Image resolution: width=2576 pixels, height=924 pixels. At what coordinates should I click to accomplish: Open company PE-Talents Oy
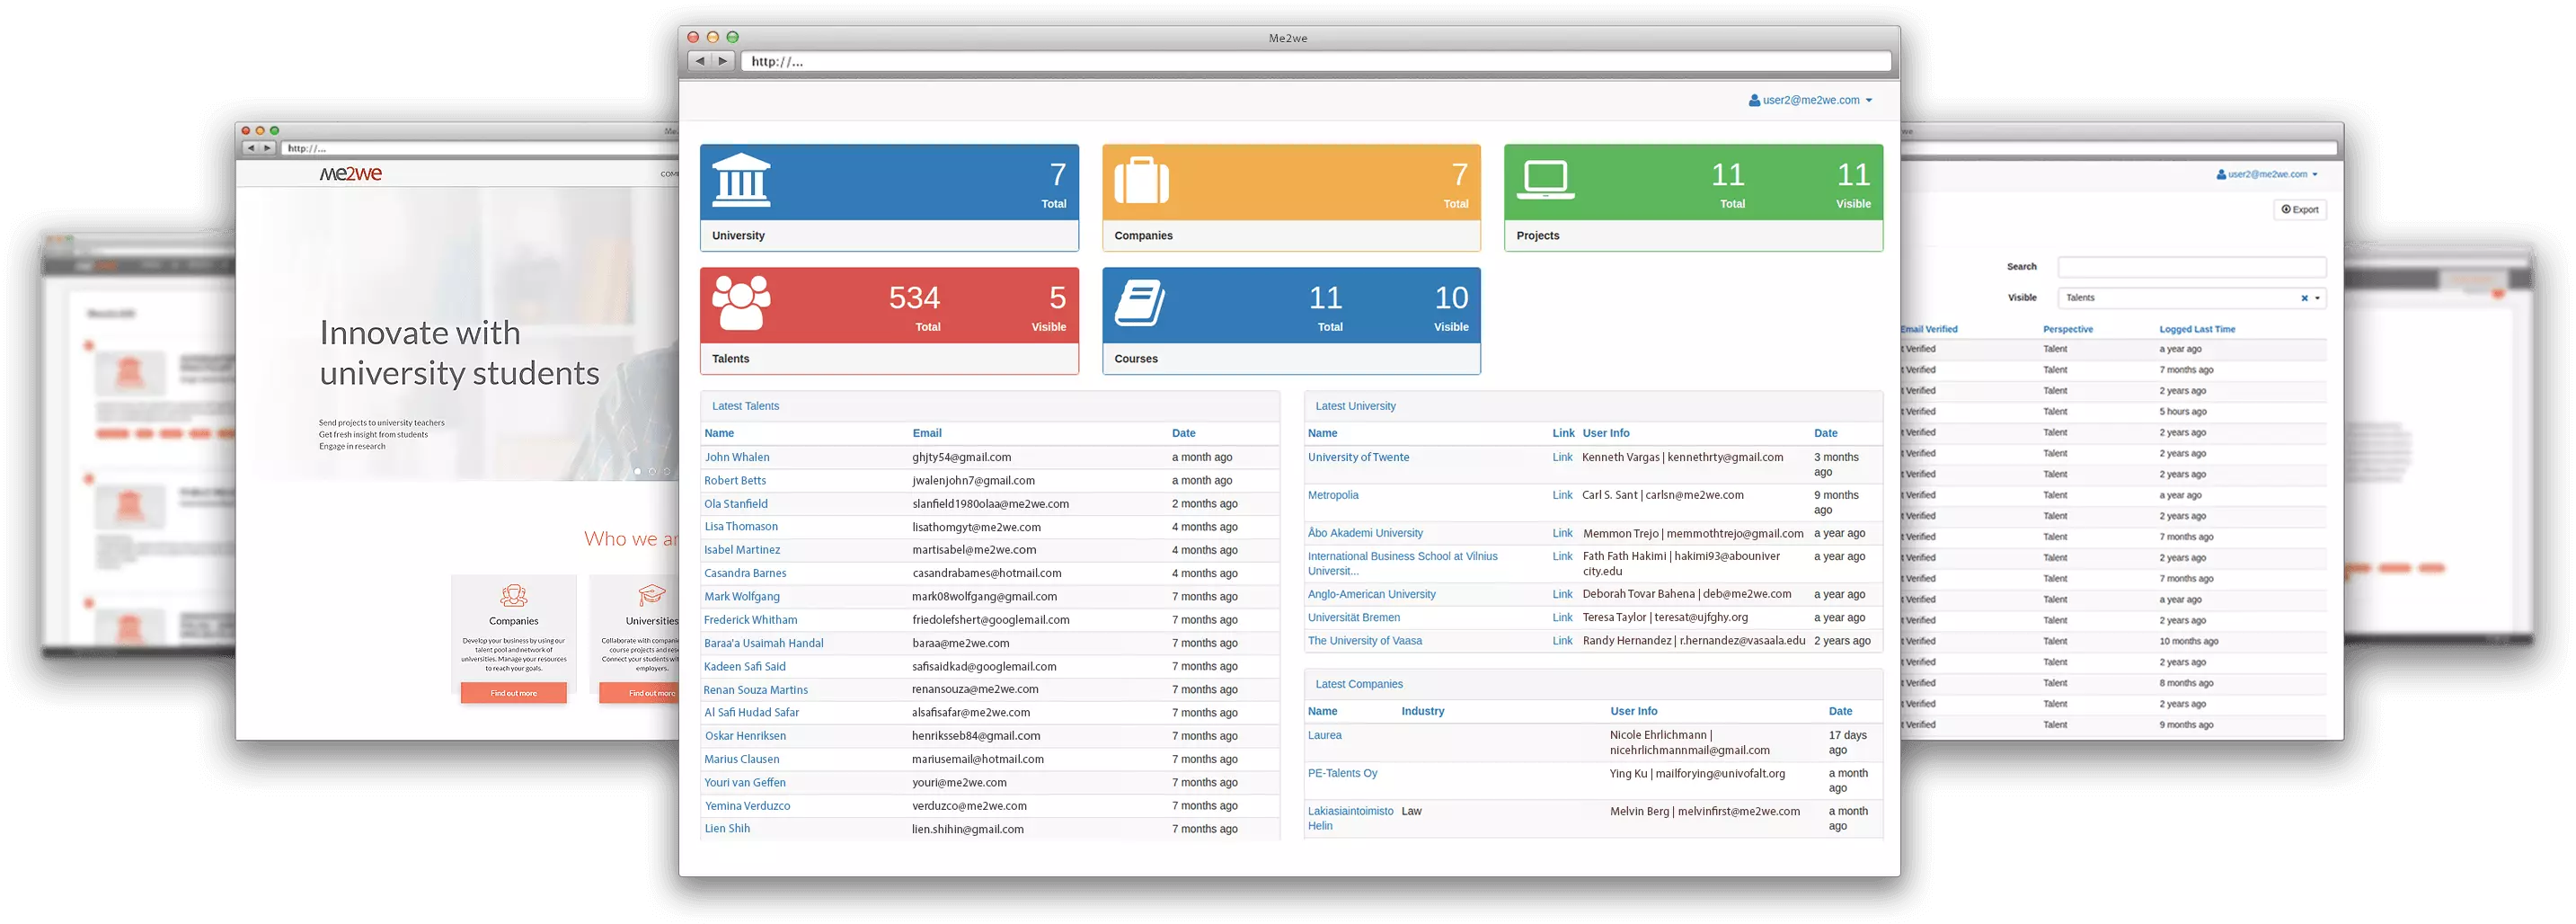click(1343, 773)
